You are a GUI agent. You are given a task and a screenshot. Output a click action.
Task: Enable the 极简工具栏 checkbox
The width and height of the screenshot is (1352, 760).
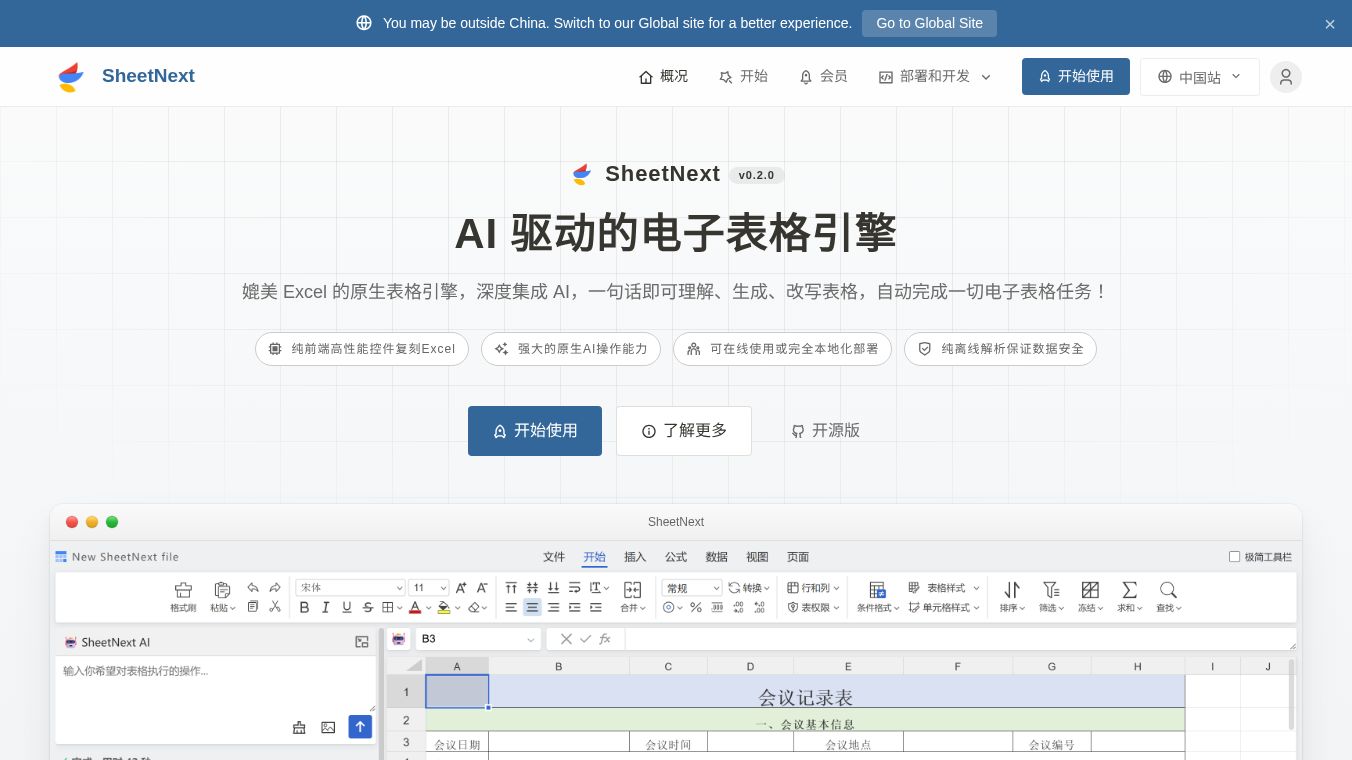point(1234,557)
